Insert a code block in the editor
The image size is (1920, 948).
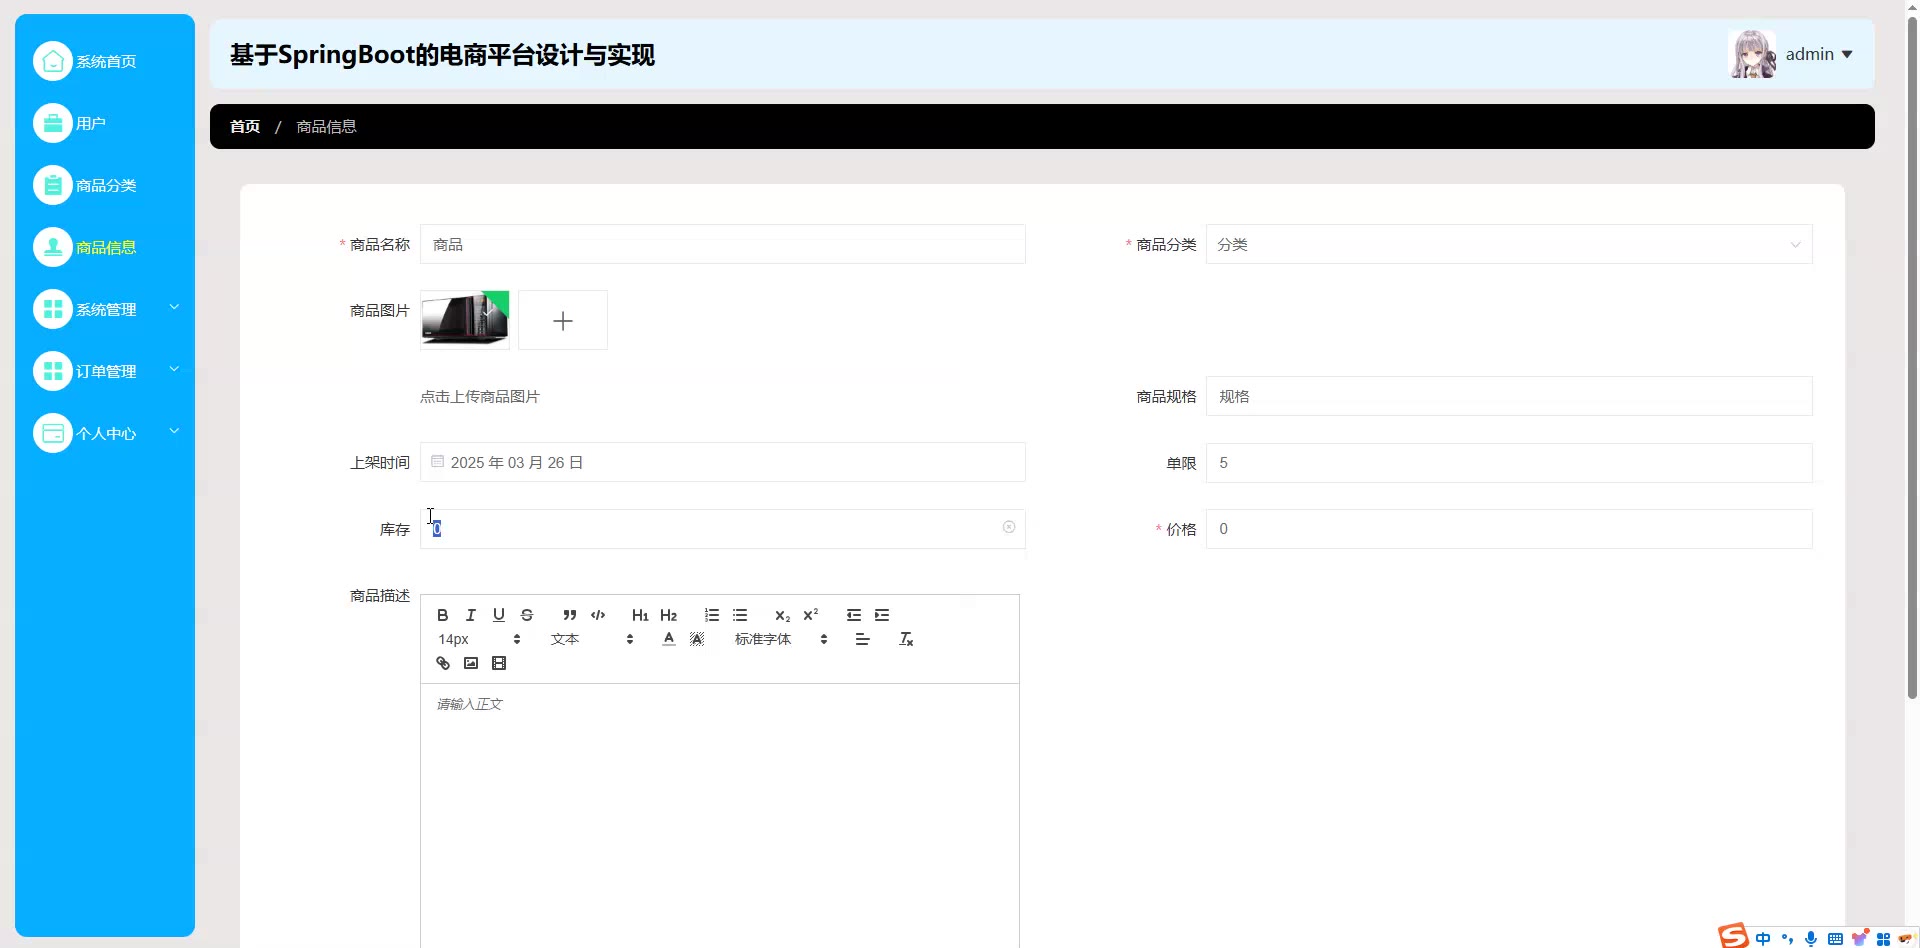tap(598, 615)
